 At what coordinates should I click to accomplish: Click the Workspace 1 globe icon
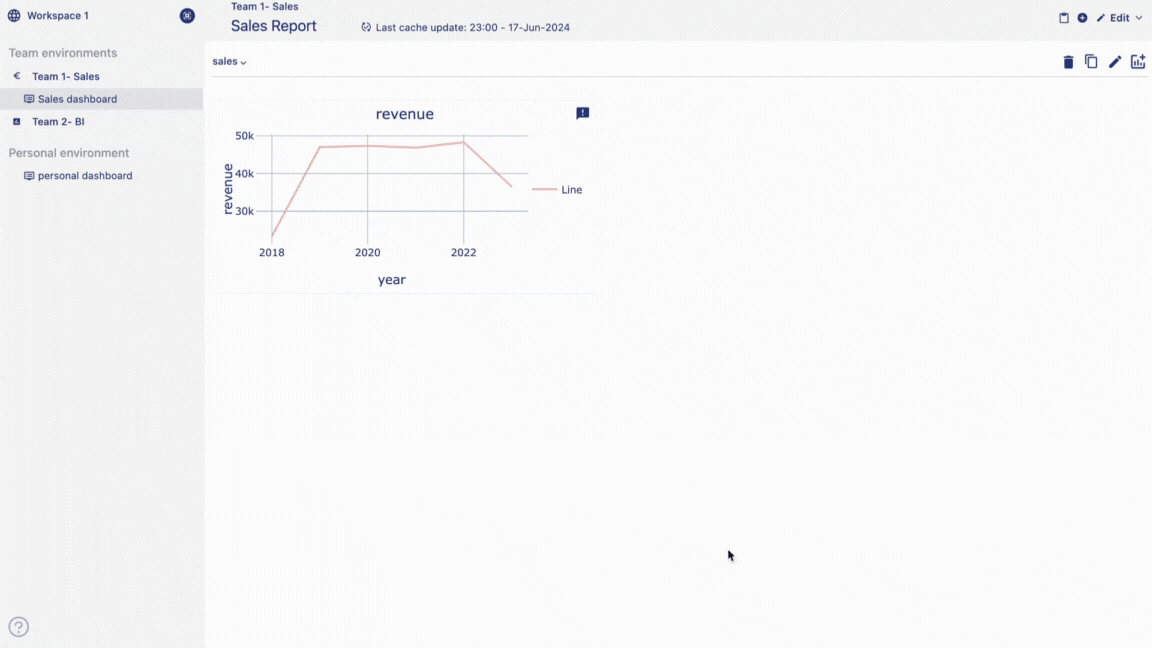point(14,15)
